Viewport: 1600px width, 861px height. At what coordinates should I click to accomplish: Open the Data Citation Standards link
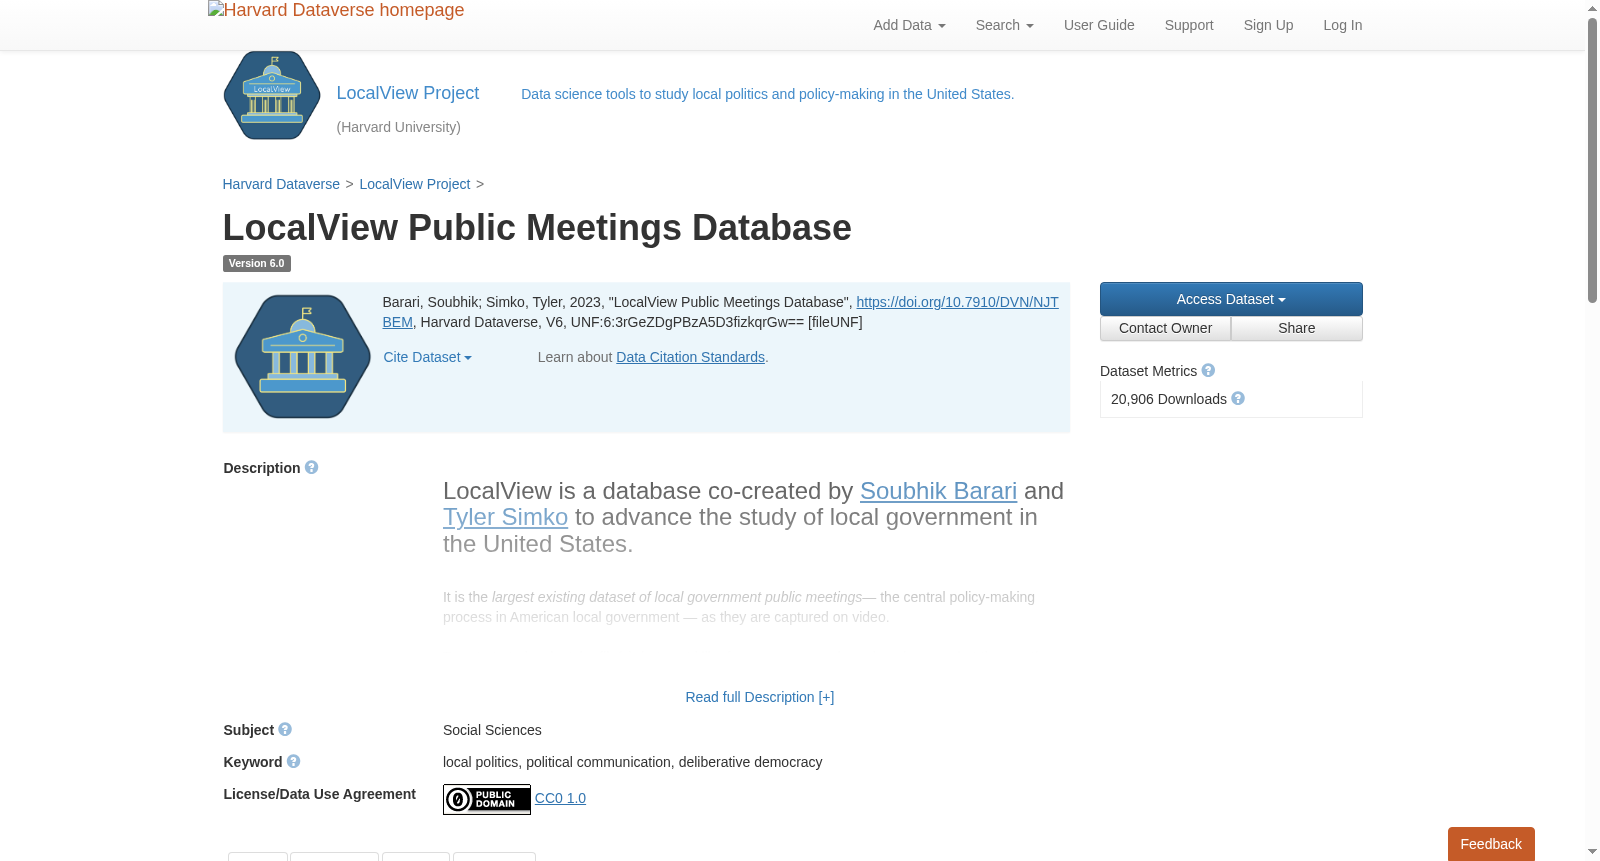coord(690,357)
